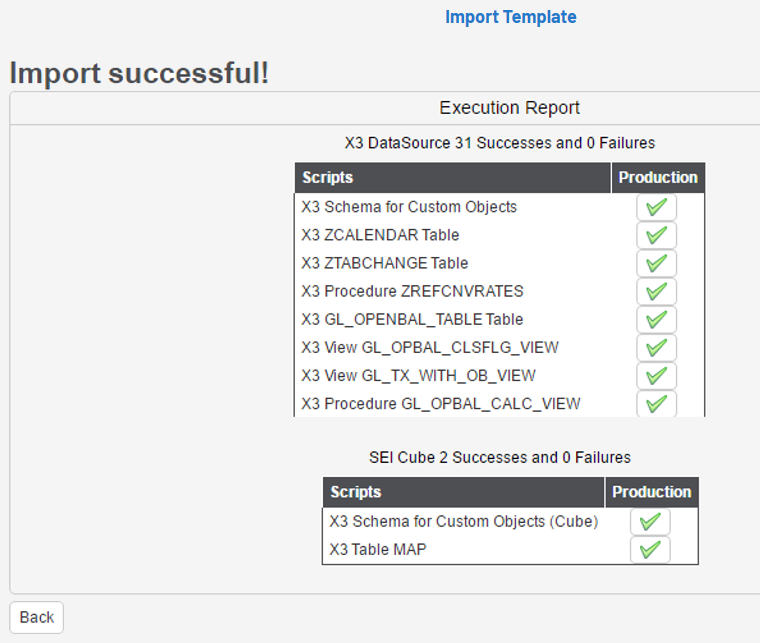Click Production column header in SEI Cube table

tap(651, 492)
